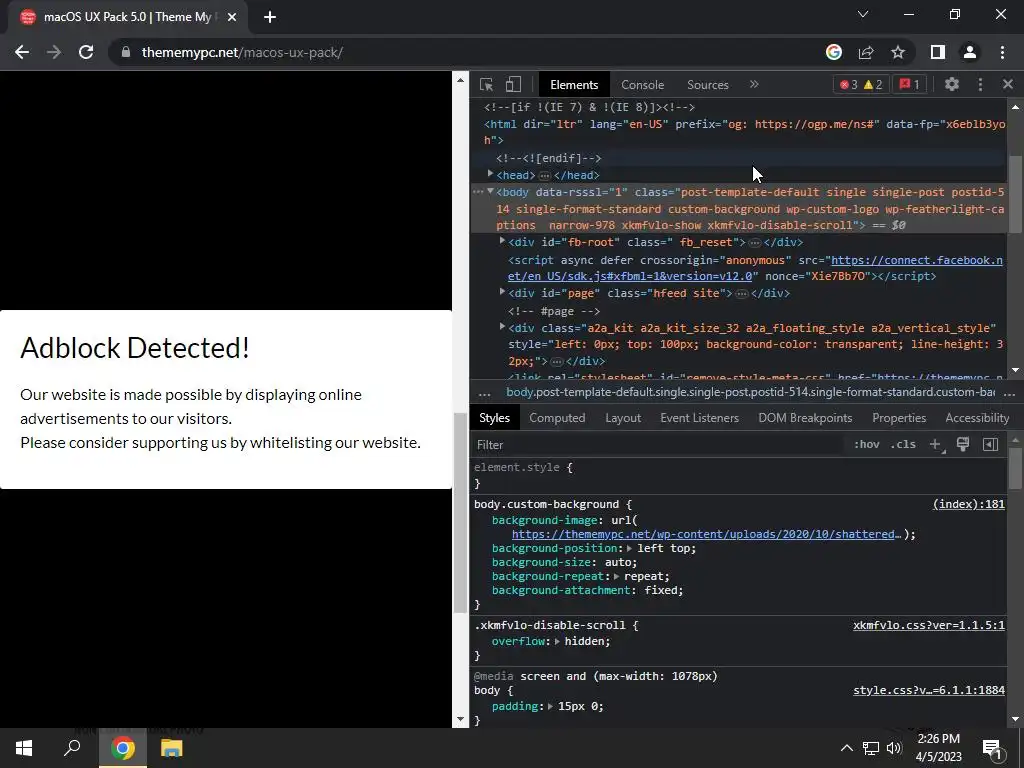1024x768 pixels.
Task: Open DevTools customize three-dot menu
Action: (980, 84)
